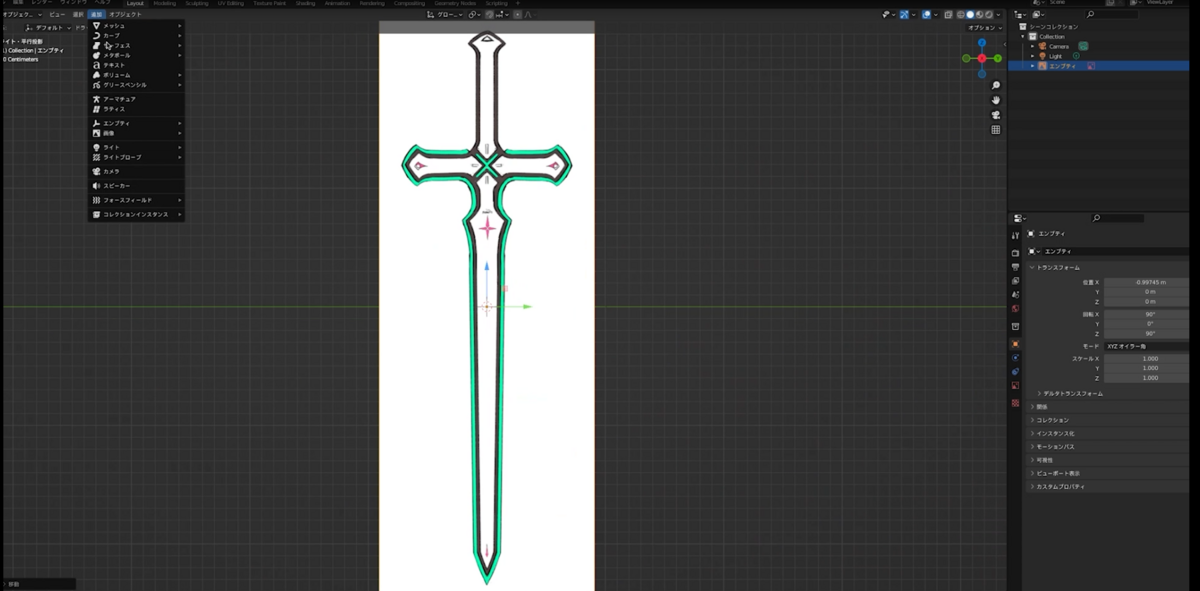Expand the Relations (関係) panel

(1032, 407)
